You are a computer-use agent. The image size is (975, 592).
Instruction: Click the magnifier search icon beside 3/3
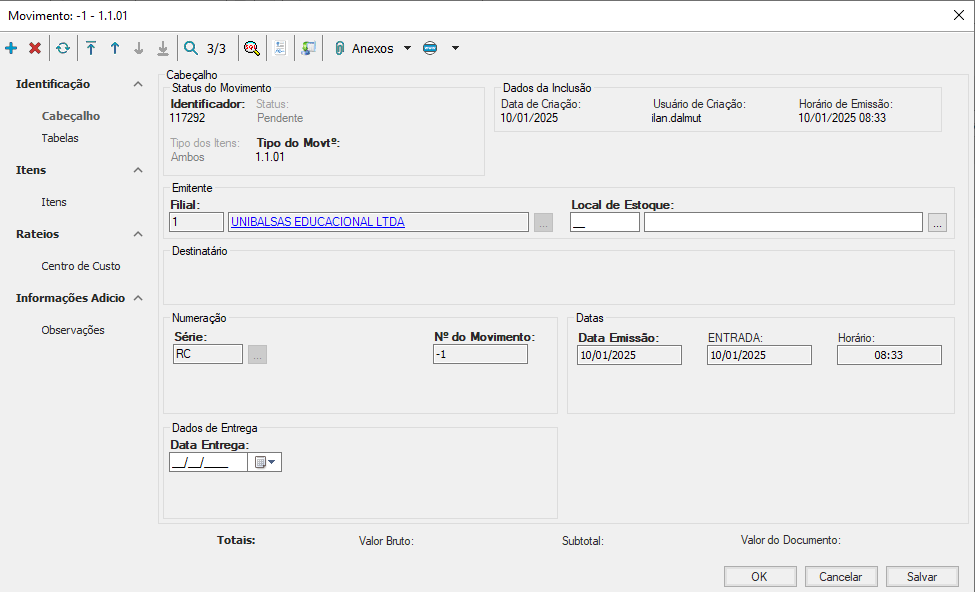click(191, 48)
